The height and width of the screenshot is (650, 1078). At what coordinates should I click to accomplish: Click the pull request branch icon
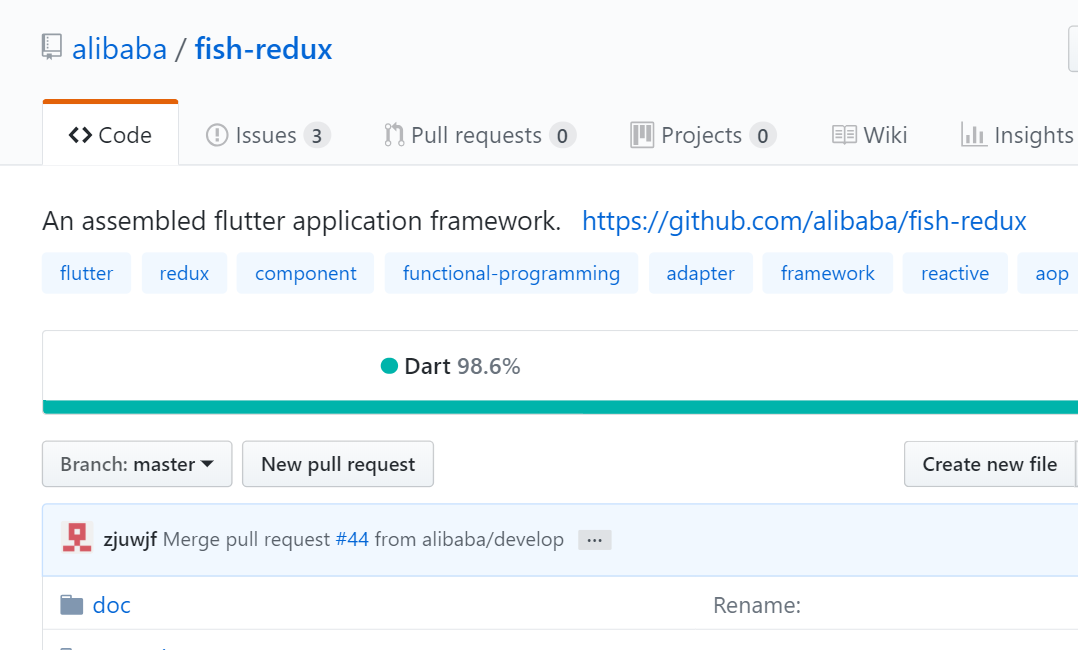click(392, 134)
